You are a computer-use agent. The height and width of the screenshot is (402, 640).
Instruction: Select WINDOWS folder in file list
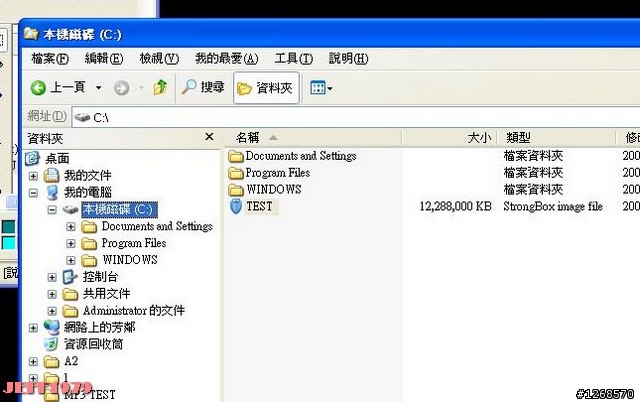(x=265, y=190)
